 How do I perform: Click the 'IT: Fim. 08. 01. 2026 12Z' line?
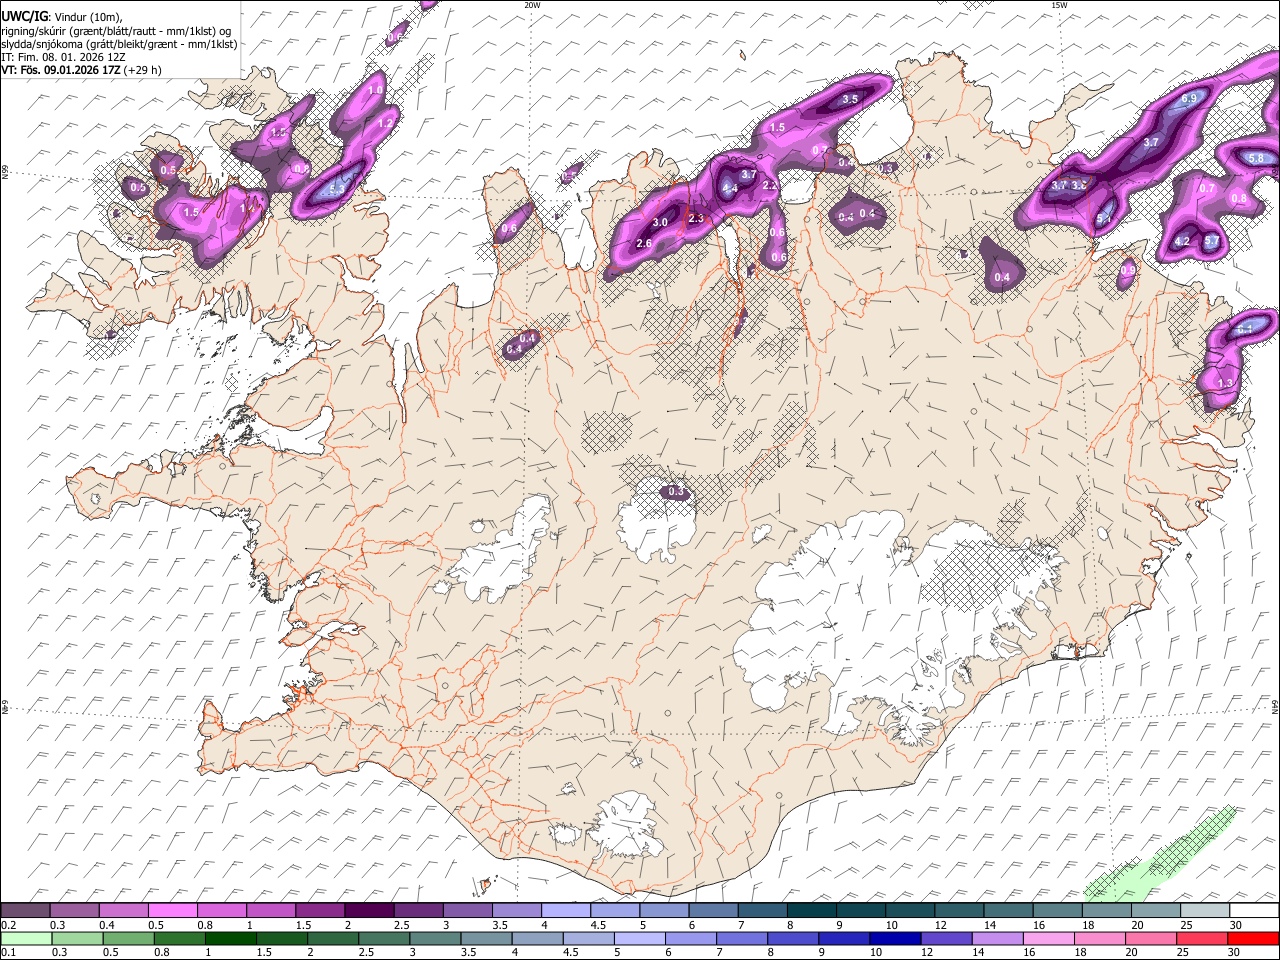[x=63, y=57]
